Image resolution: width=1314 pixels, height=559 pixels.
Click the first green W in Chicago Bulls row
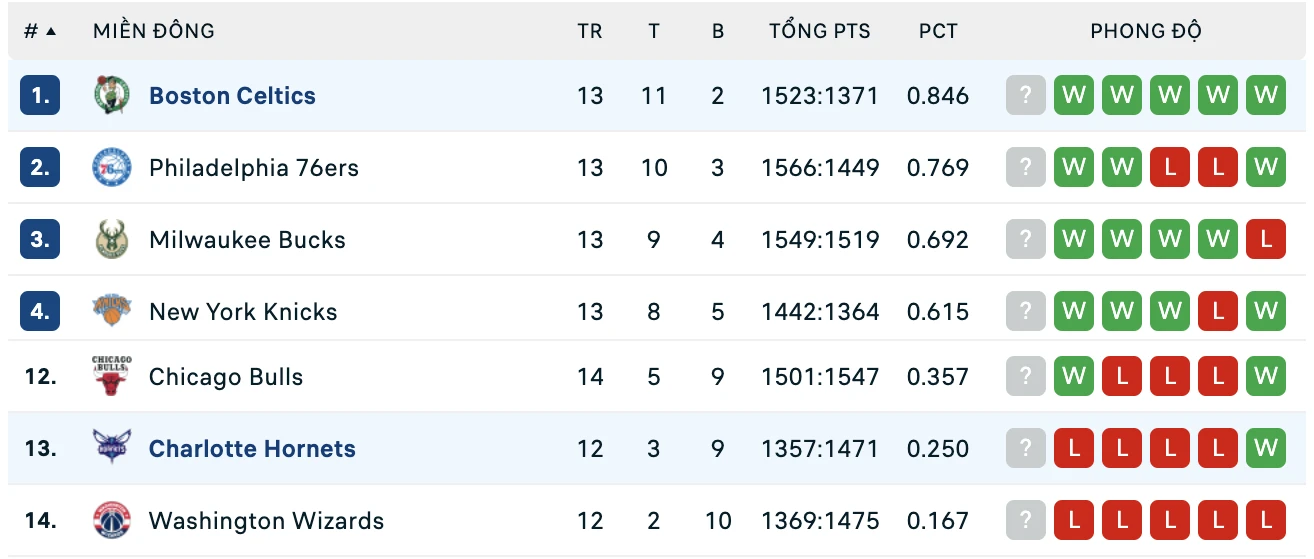(x=1074, y=377)
